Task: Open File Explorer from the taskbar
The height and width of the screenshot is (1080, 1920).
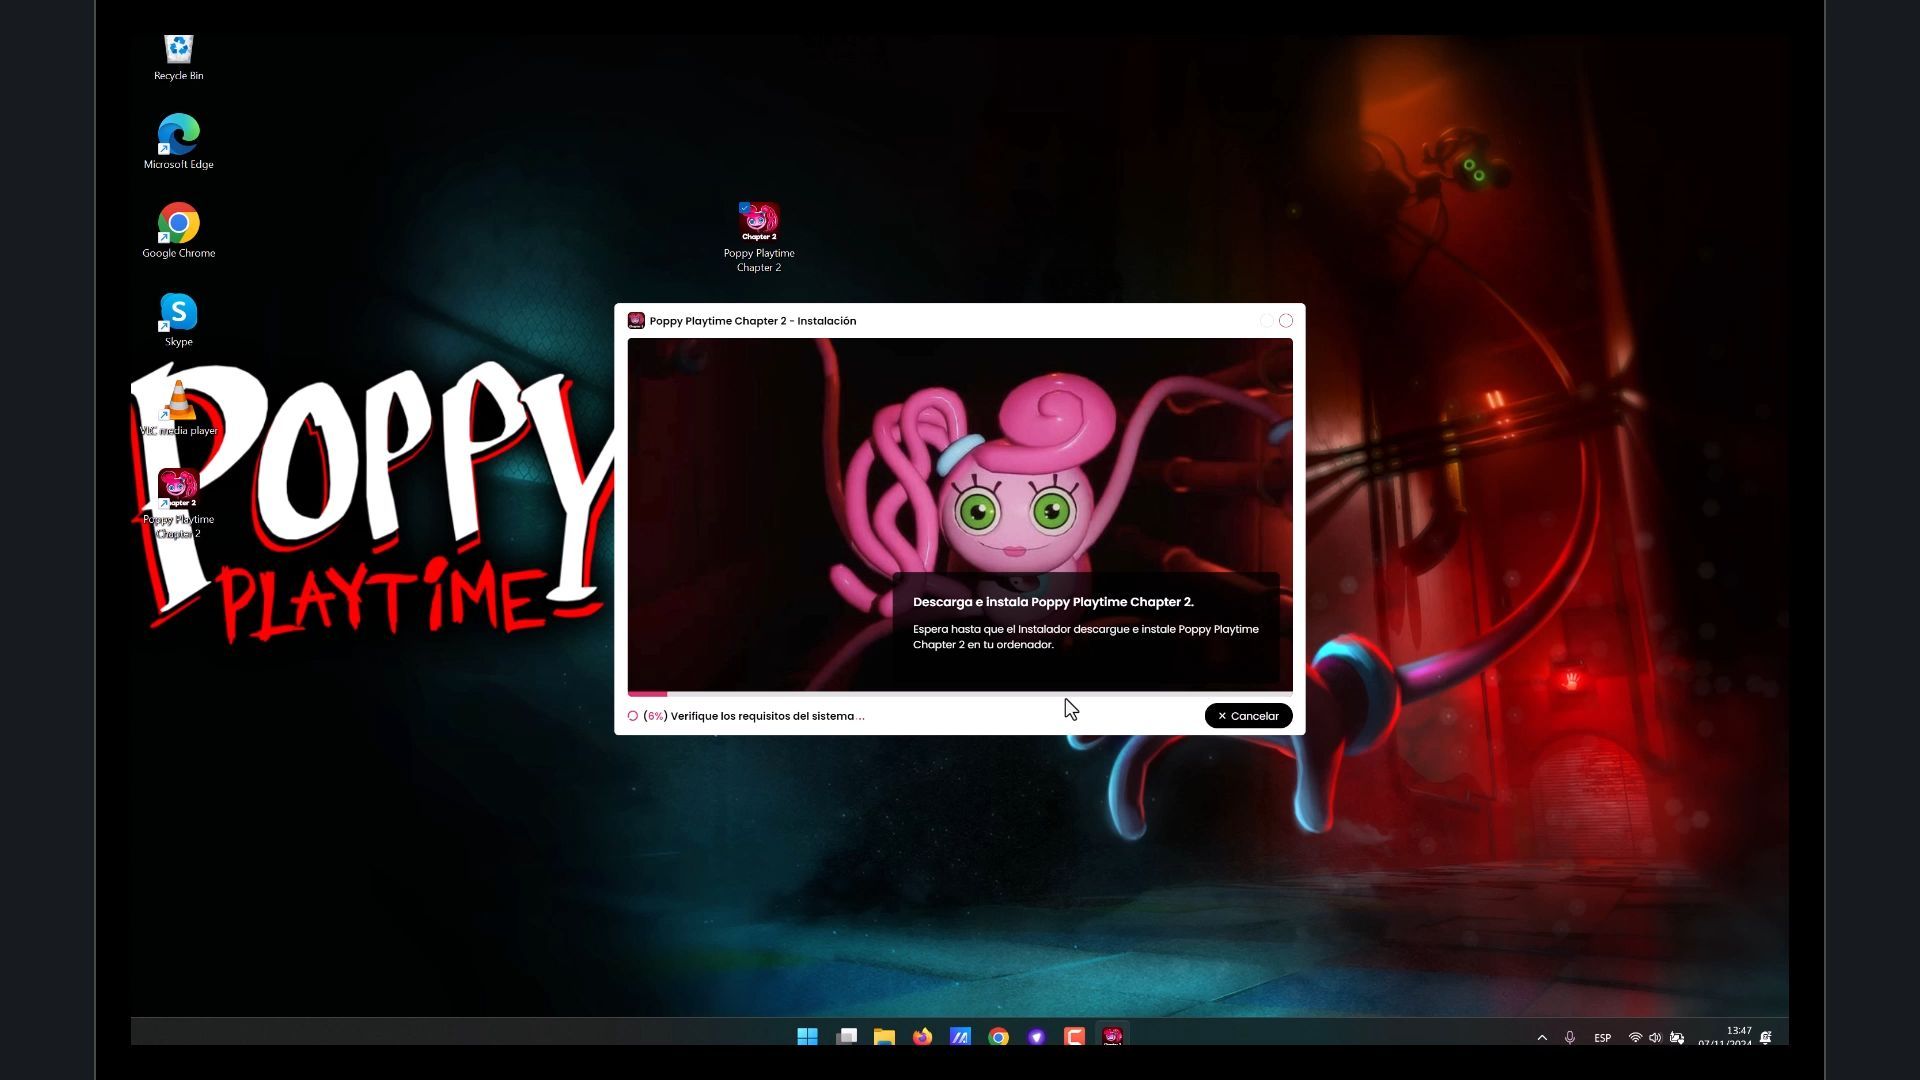Action: click(x=884, y=1037)
